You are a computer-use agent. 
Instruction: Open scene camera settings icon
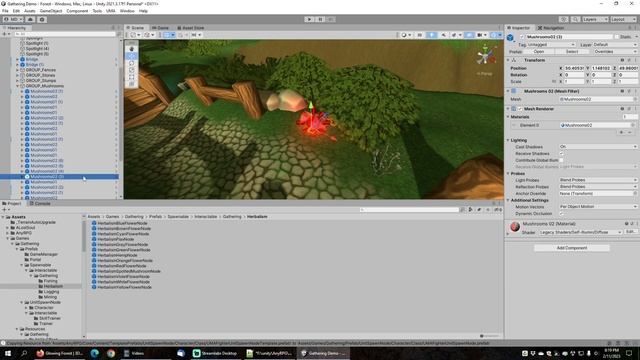(x=481, y=35)
